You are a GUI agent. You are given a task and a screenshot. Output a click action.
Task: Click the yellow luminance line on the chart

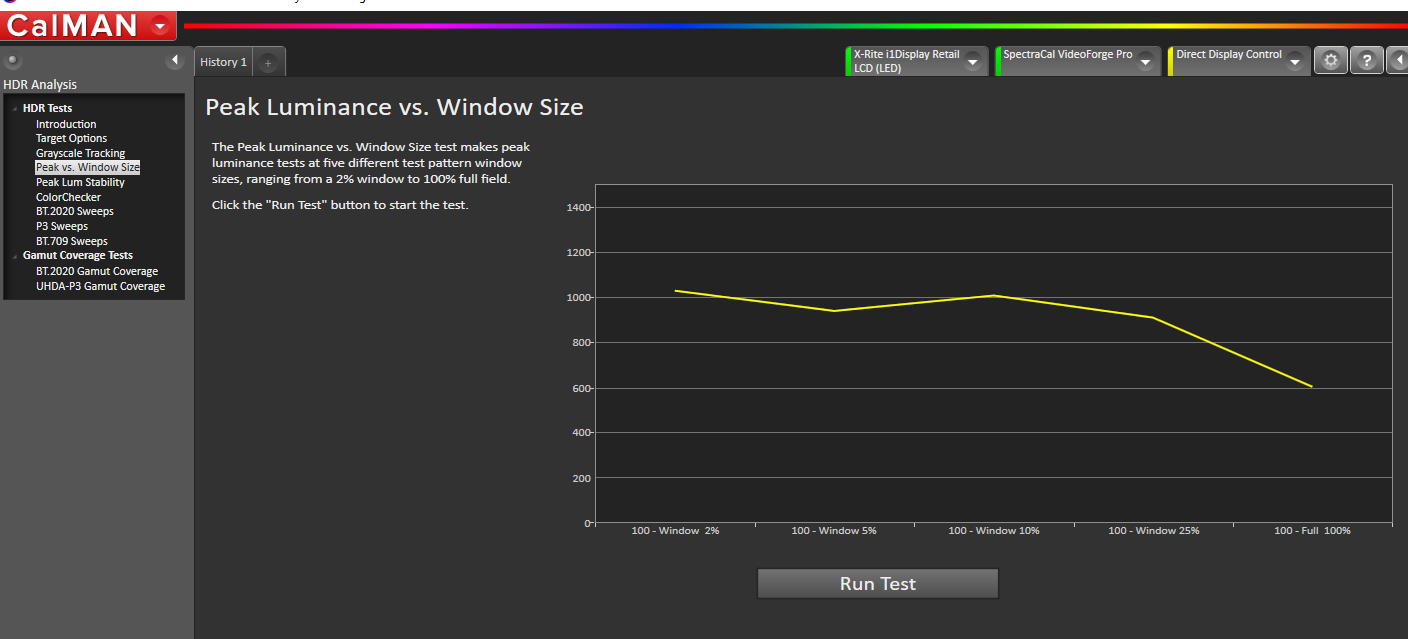point(994,297)
